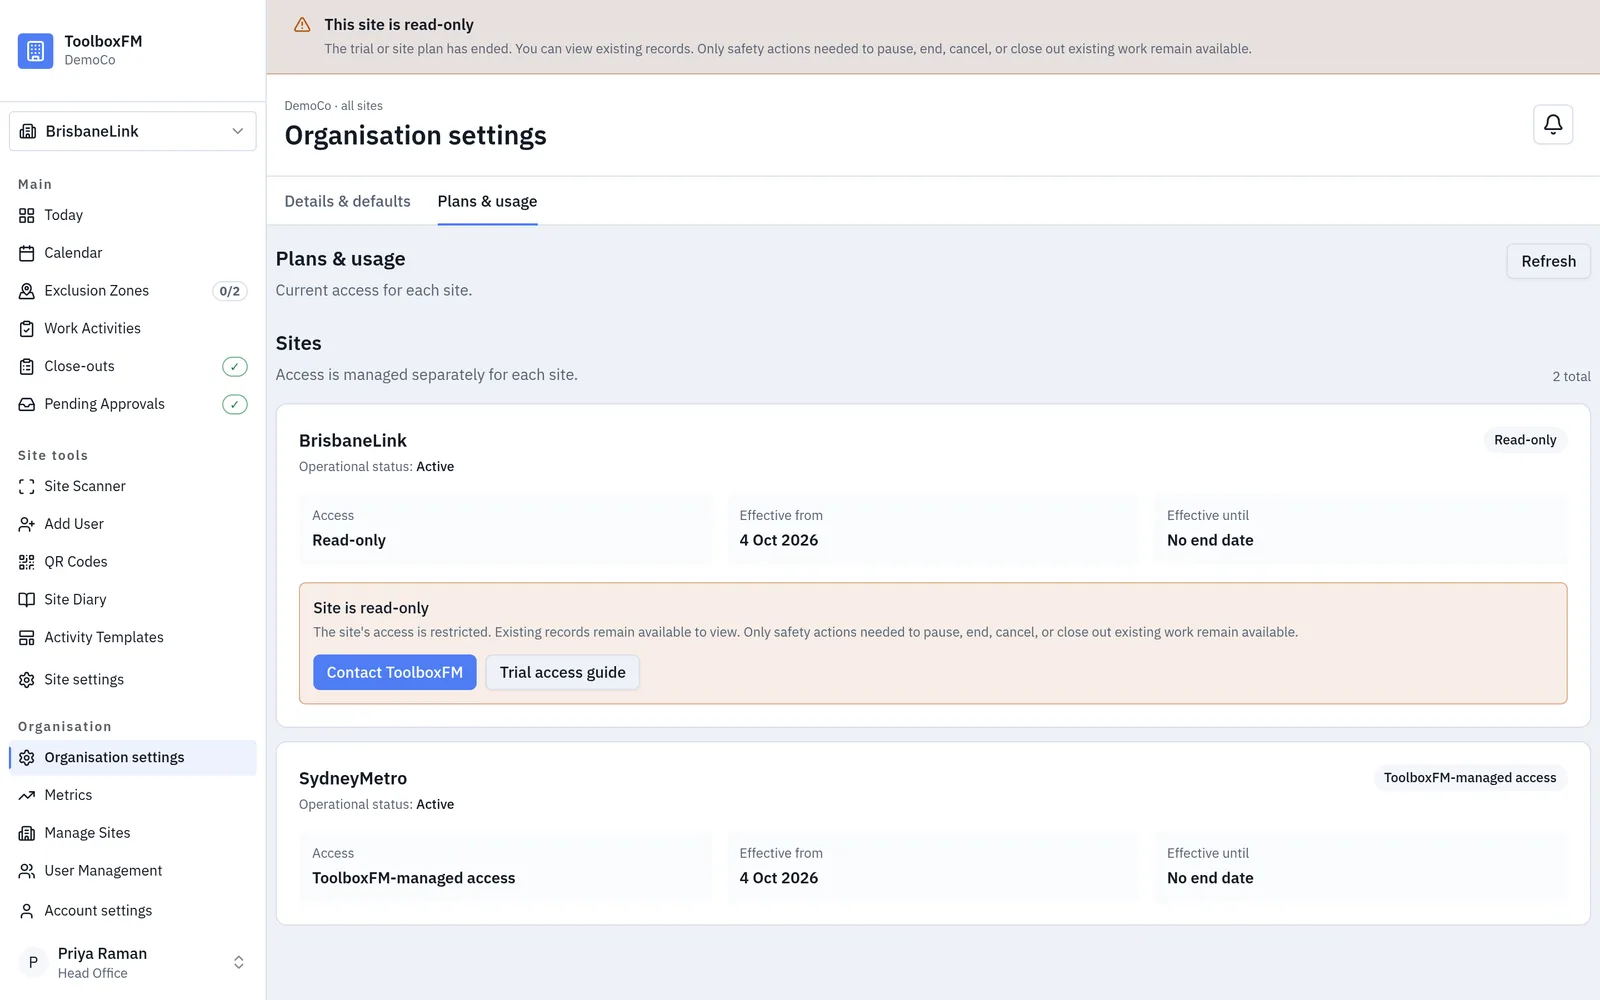Click the Site settings gear icon
The height and width of the screenshot is (1000, 1600).
[27, 680]
